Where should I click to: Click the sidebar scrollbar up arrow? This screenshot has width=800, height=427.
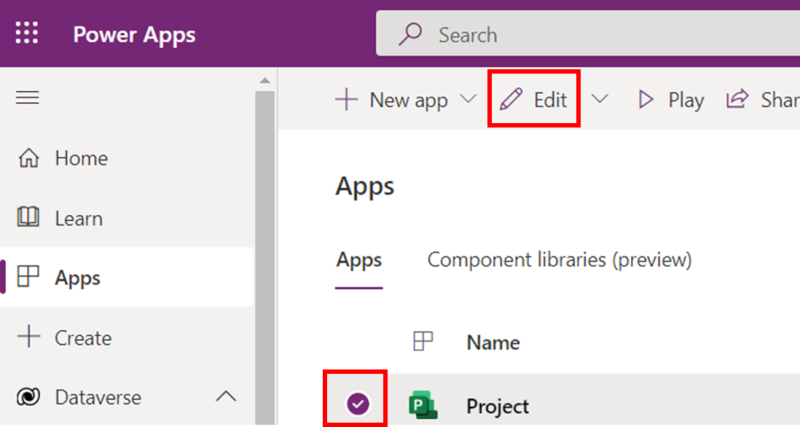pyautogui.click(x=265, y=80)
